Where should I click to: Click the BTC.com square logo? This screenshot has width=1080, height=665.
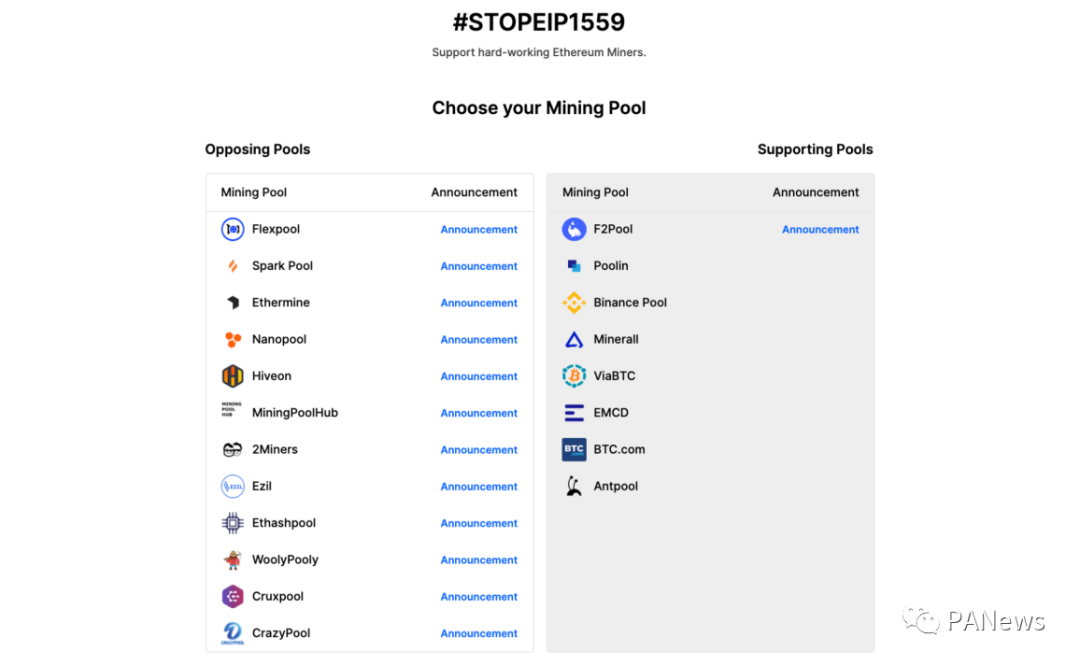(574, 449)
